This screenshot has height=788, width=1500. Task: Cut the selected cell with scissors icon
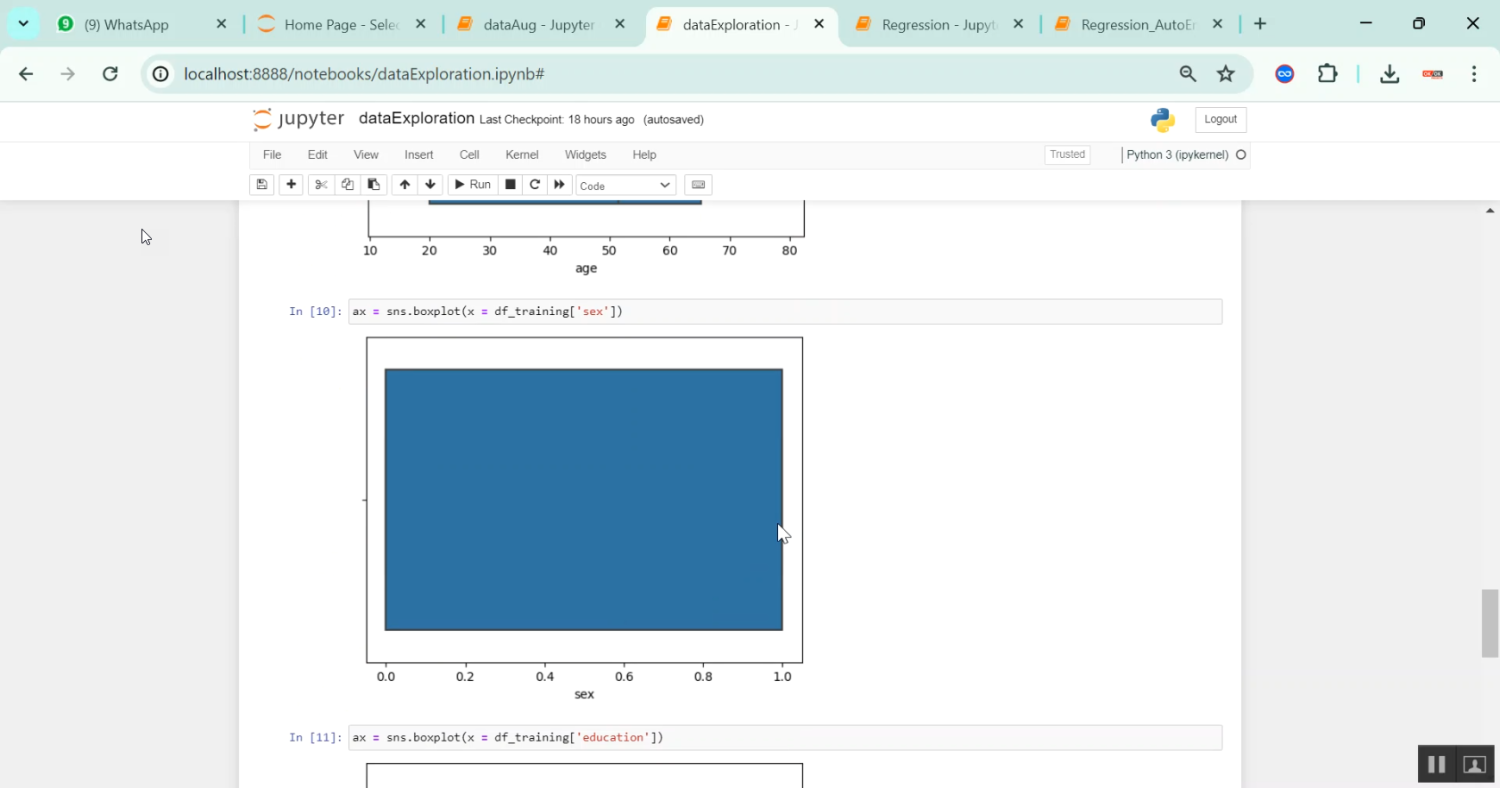(x=320, y=184)
